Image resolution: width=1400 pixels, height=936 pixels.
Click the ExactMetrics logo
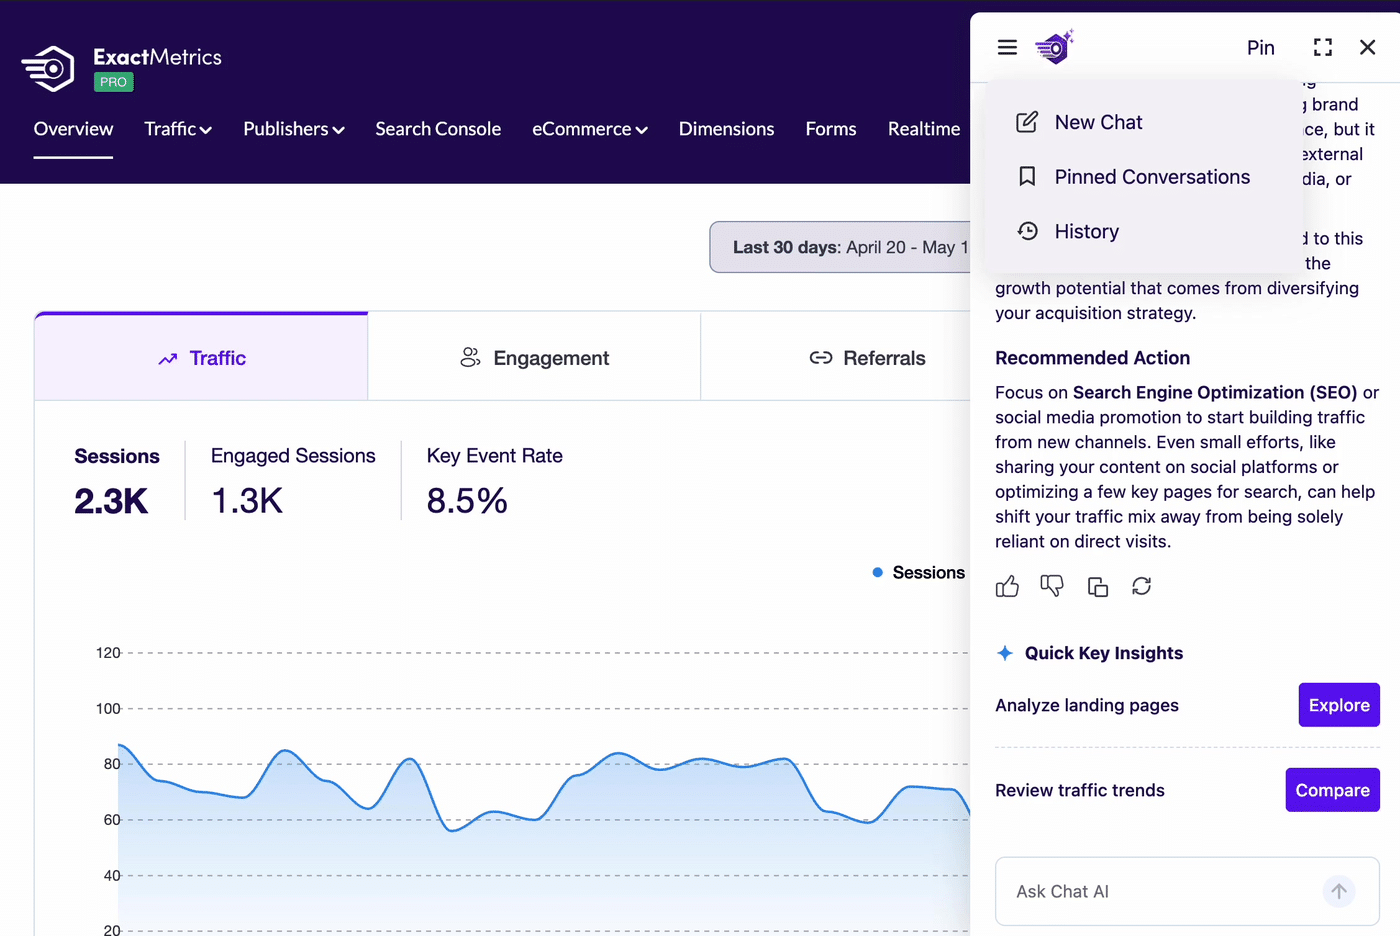tap(122, 68)
